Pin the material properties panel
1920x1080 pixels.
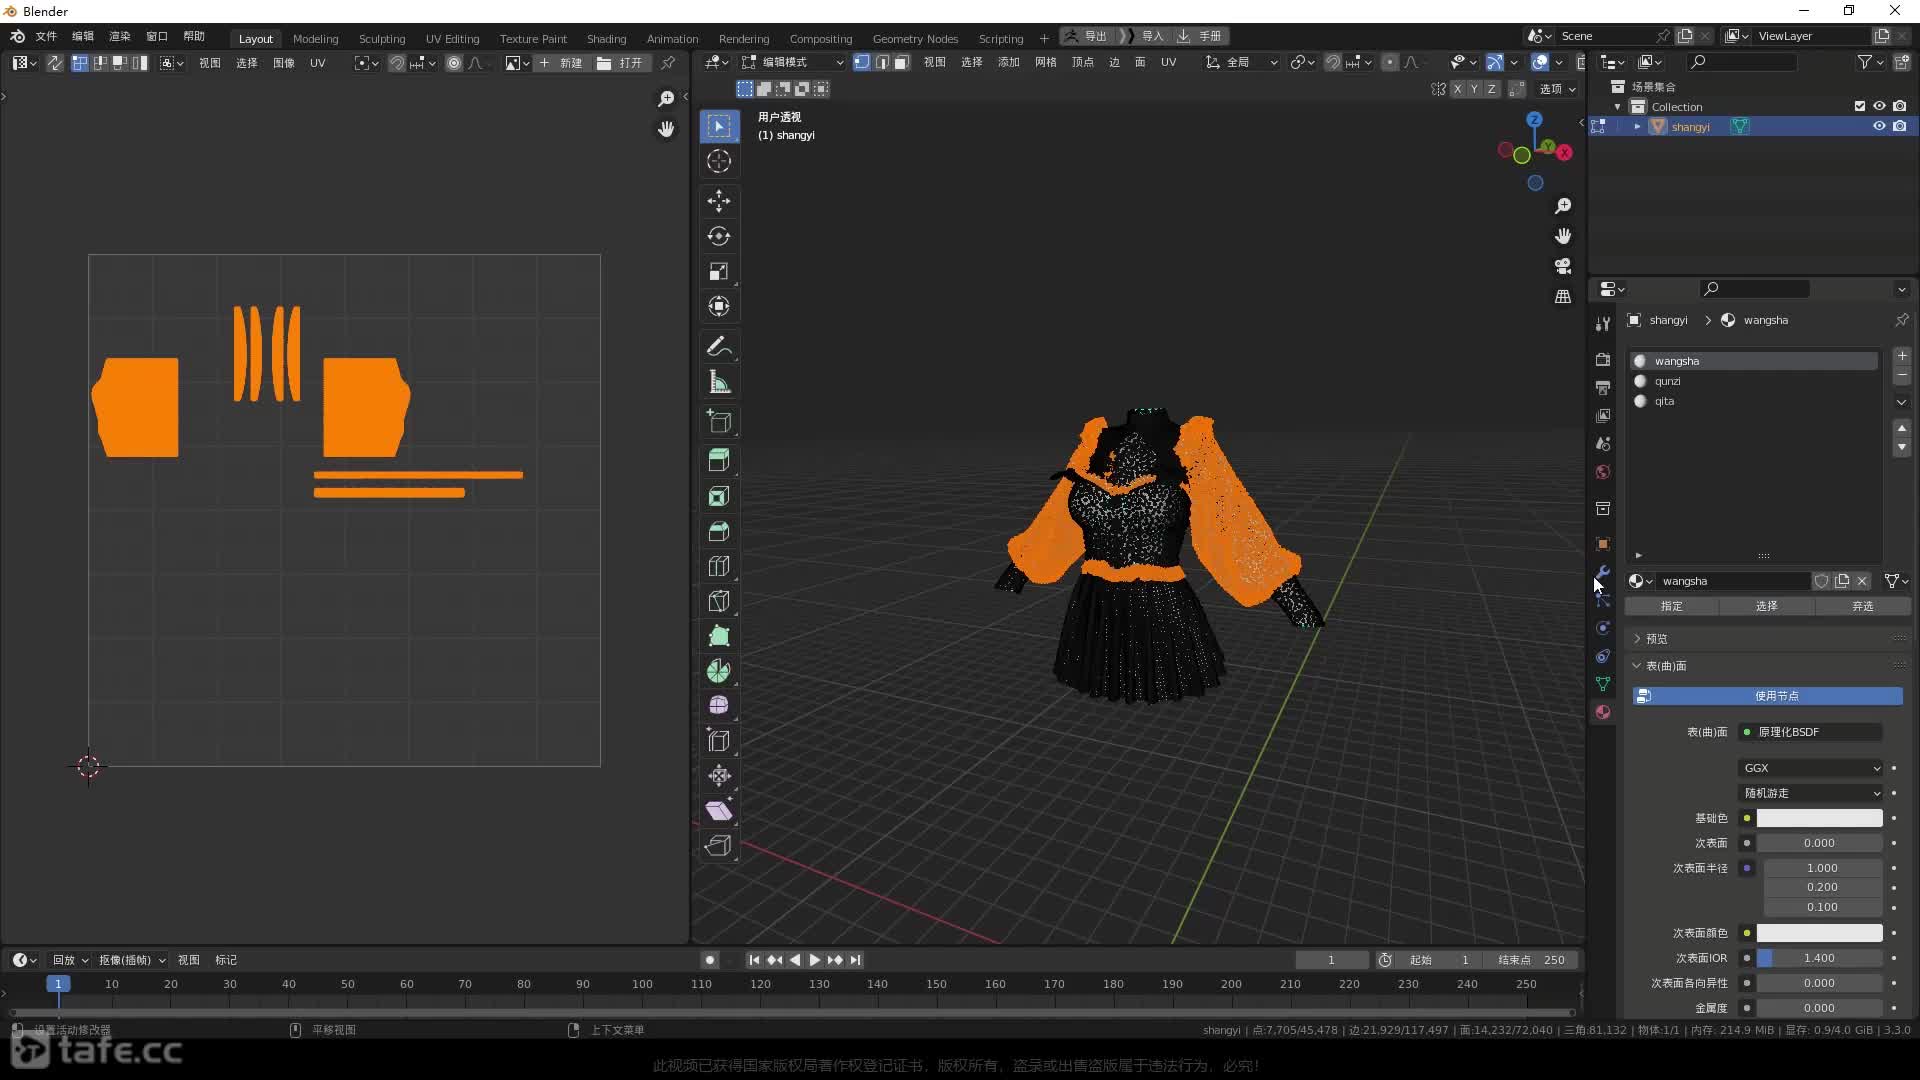1901,320
